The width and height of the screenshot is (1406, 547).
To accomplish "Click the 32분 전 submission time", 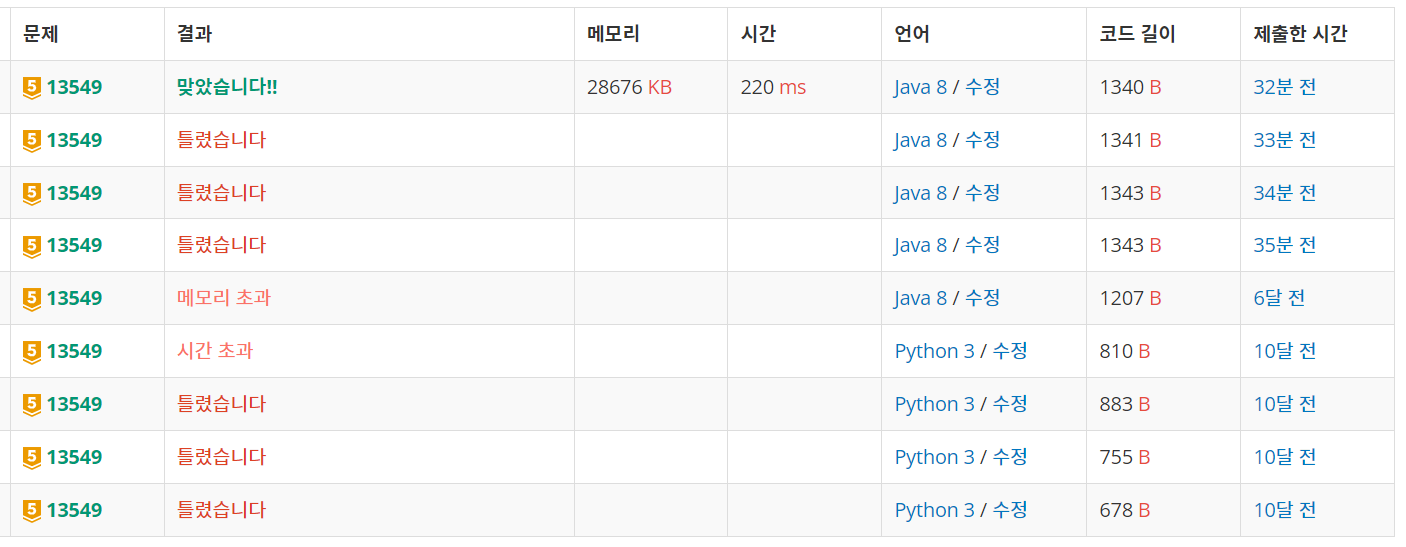I will [x=1285, y=87].
